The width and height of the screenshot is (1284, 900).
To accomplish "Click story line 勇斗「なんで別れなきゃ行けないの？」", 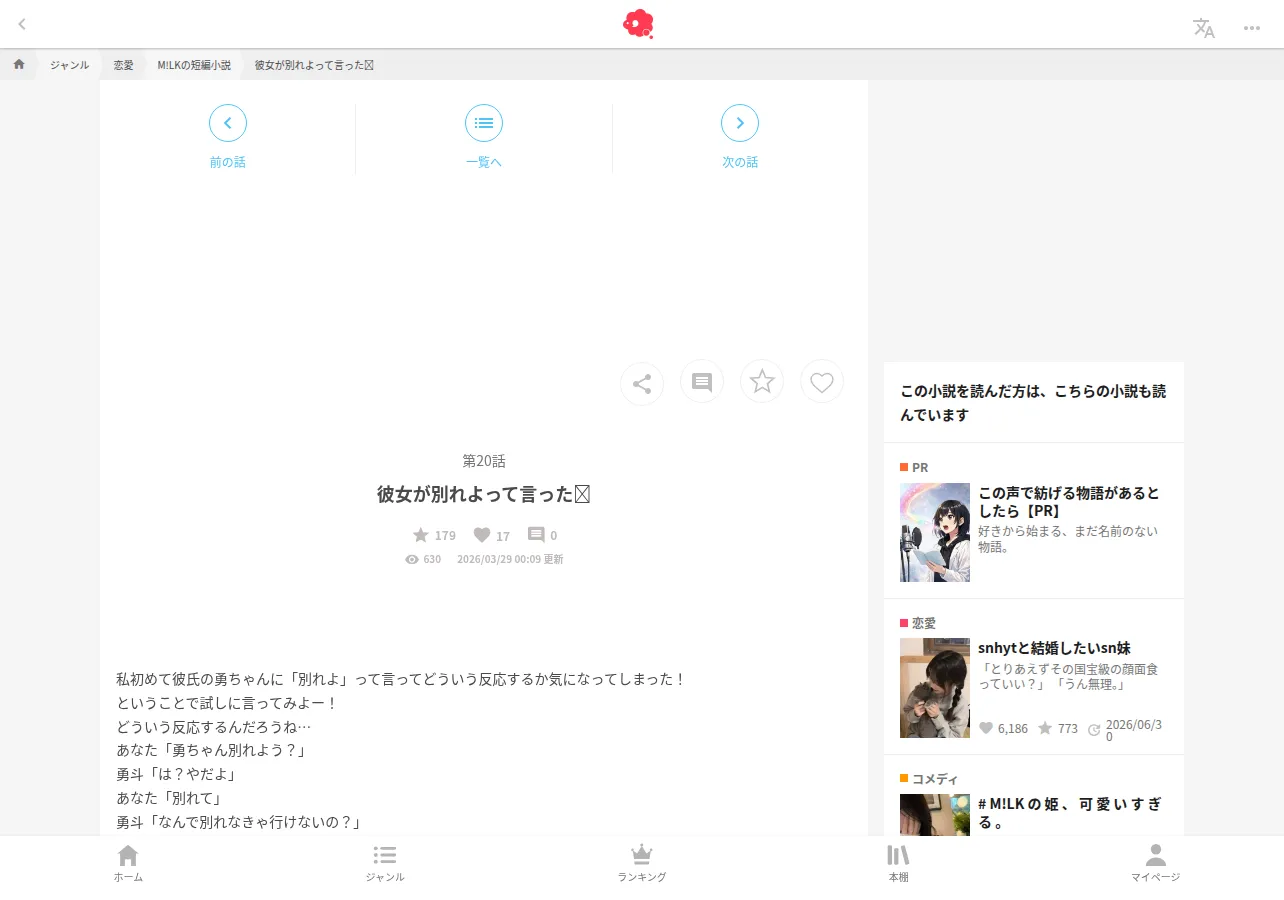I will click(238, 822).
